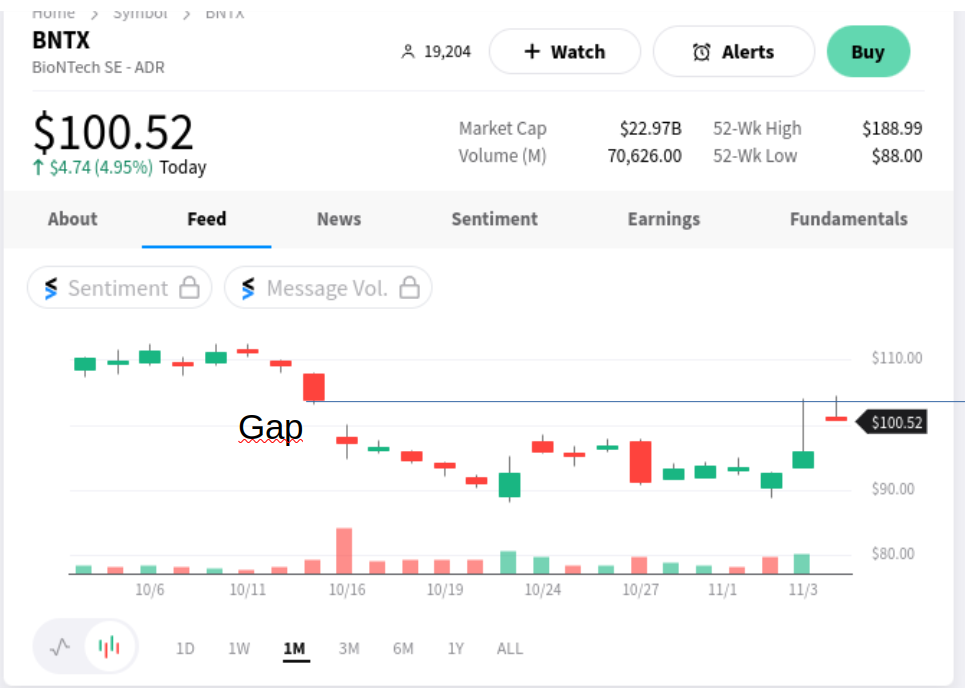
Task: Select the 3M time range
Action: pyautogui.click(x=349, y=649)
